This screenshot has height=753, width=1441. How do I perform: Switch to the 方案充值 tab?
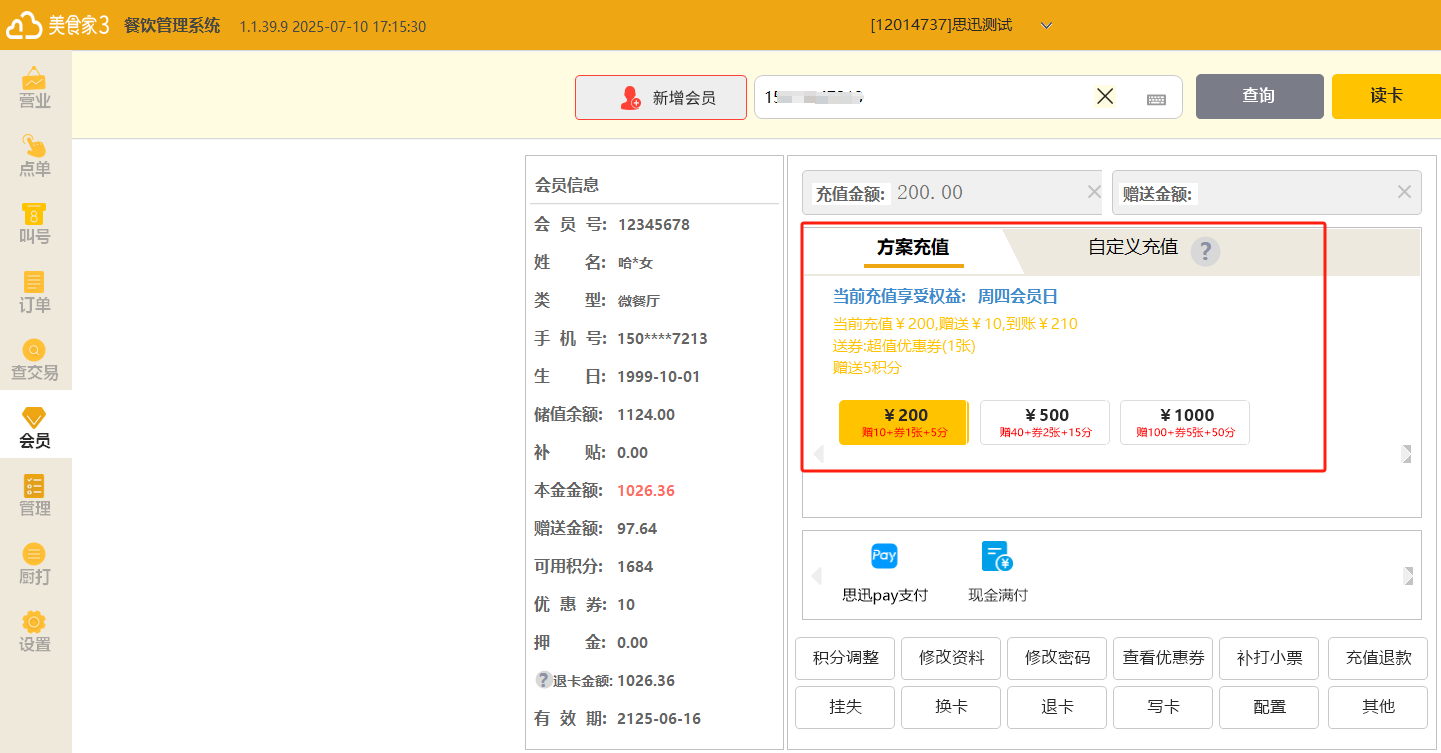(913, 248)
